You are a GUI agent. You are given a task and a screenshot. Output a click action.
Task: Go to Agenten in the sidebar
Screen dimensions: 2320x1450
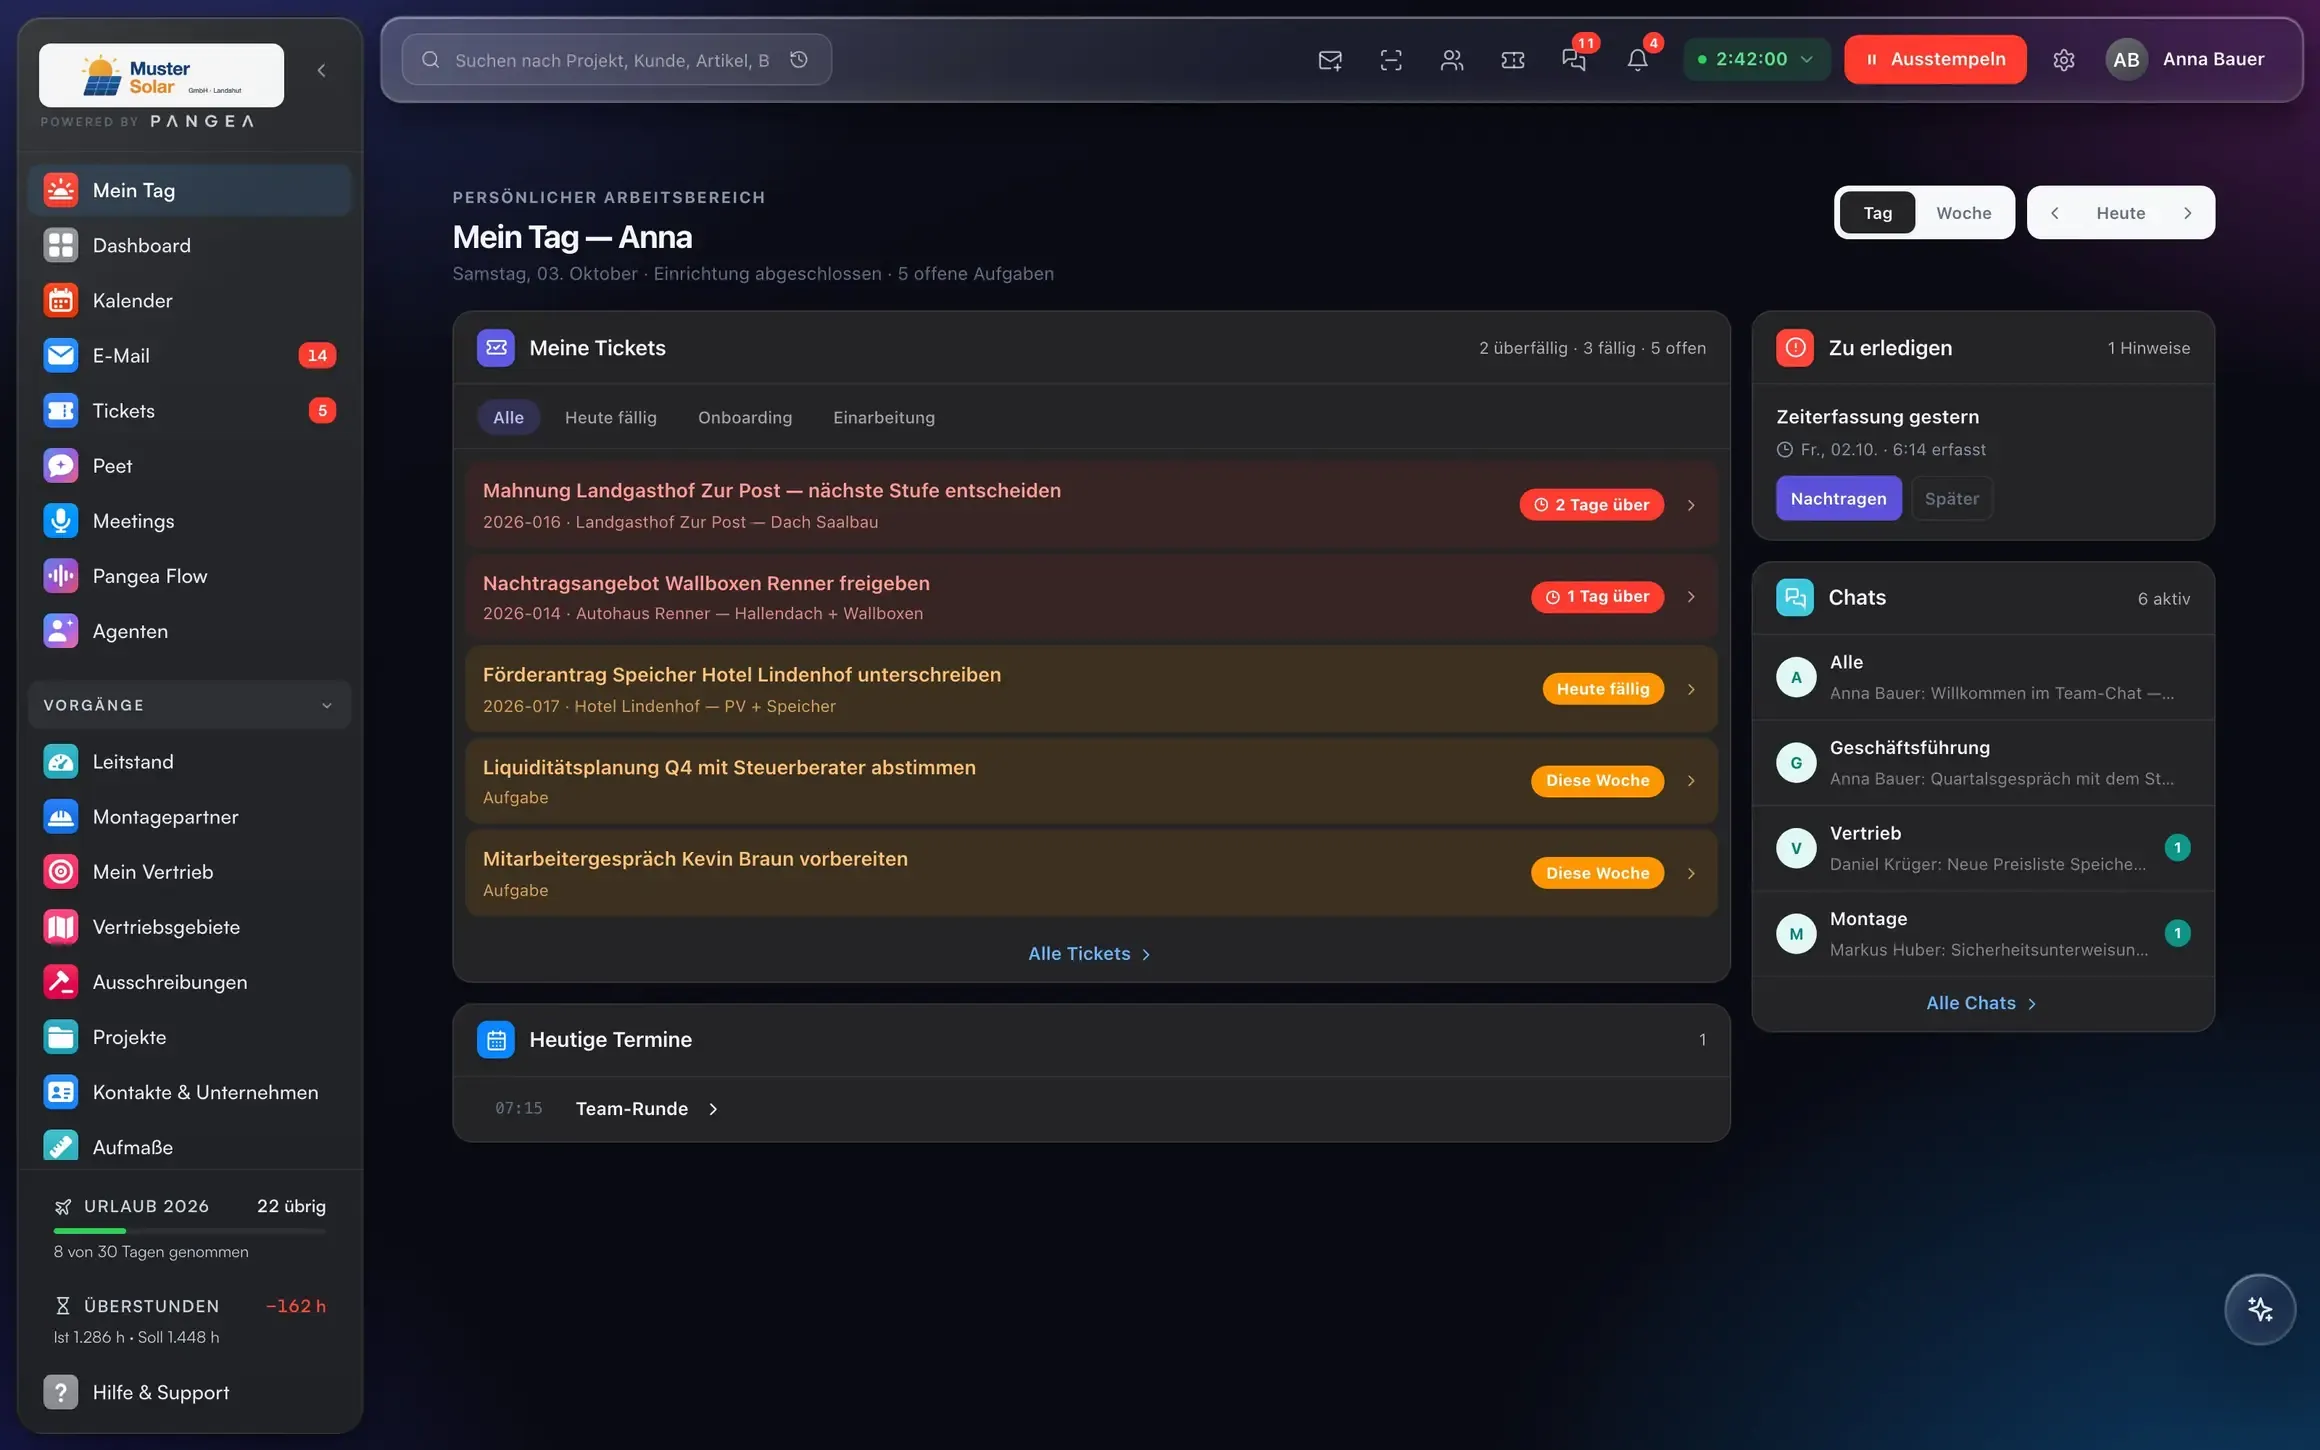point(190,631)
